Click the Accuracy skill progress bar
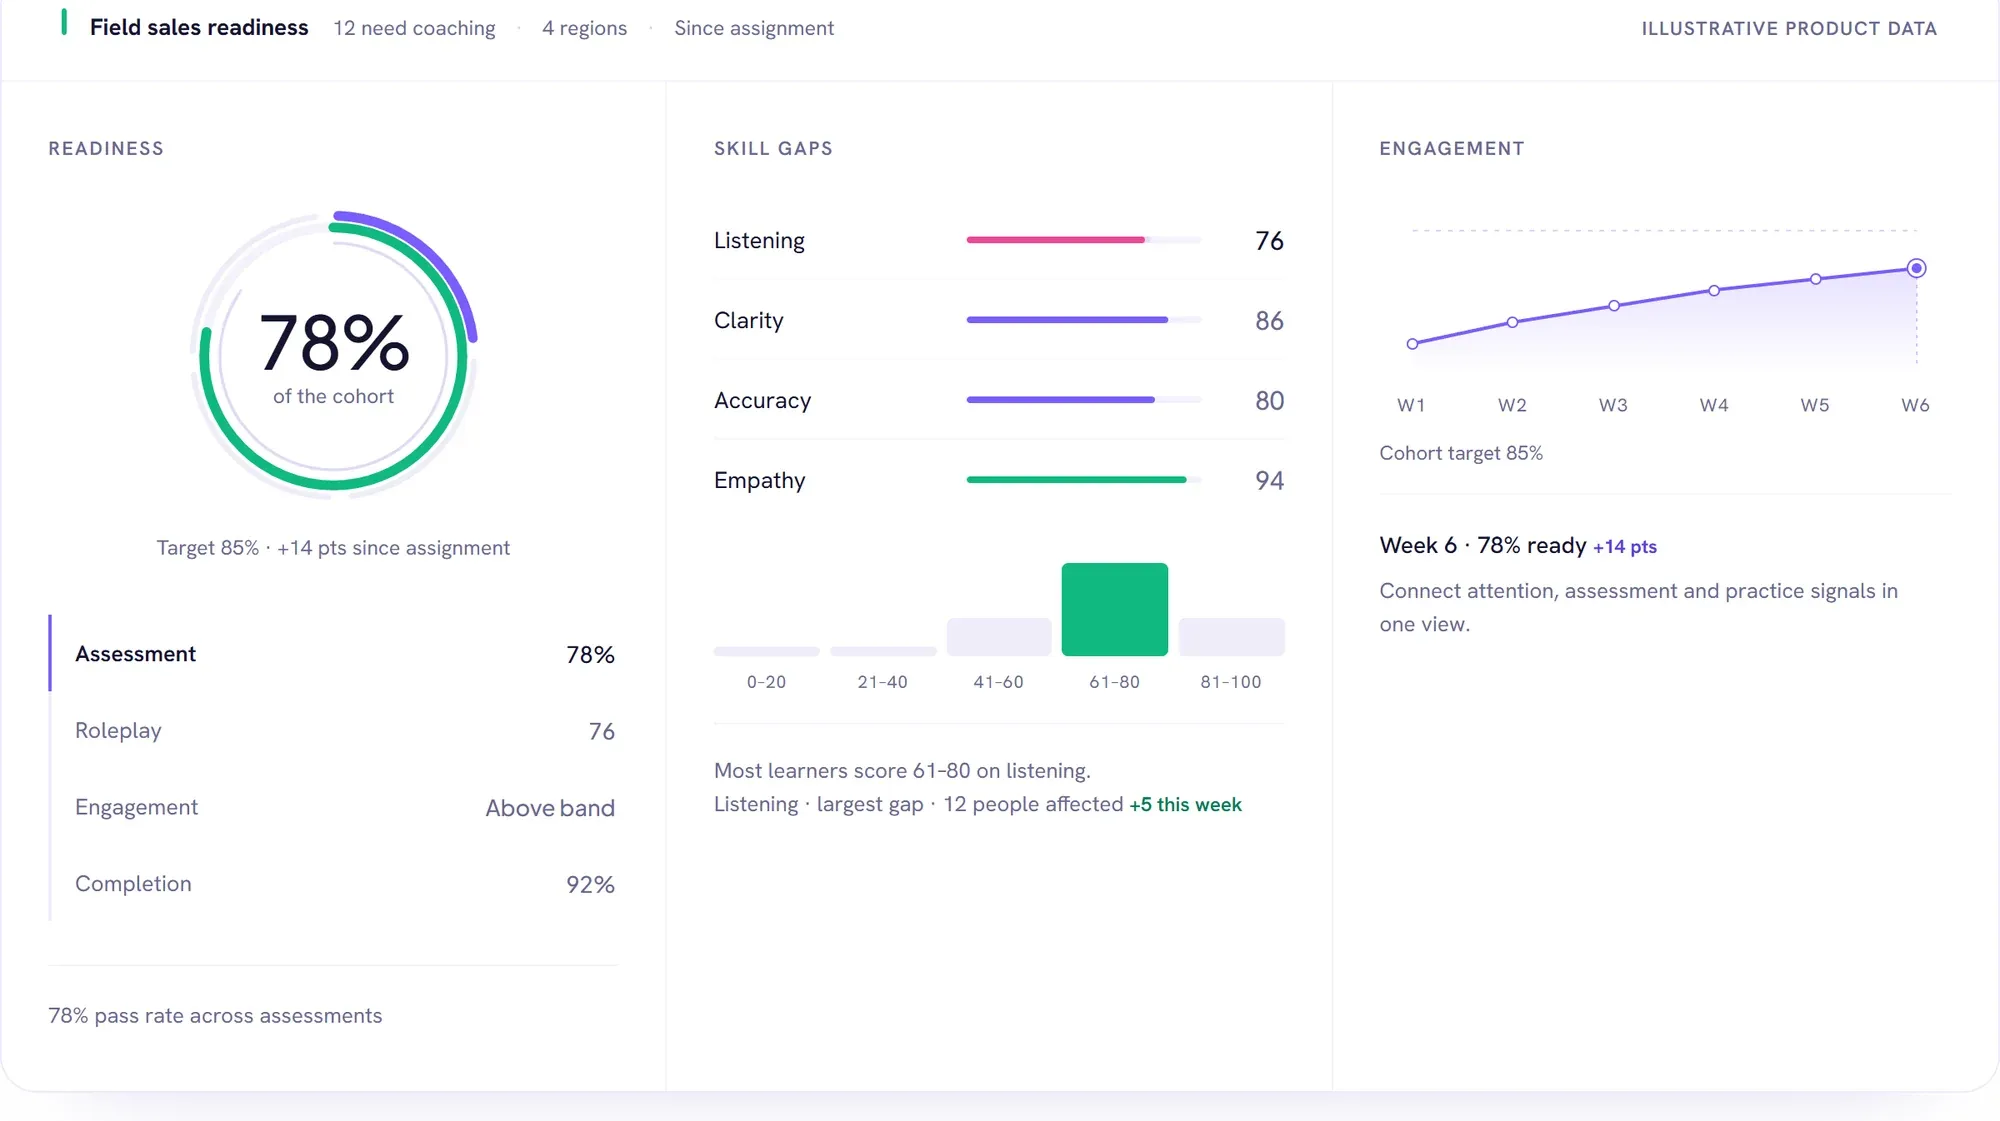This screenshot has height=1121, width=2000. 1083,400
